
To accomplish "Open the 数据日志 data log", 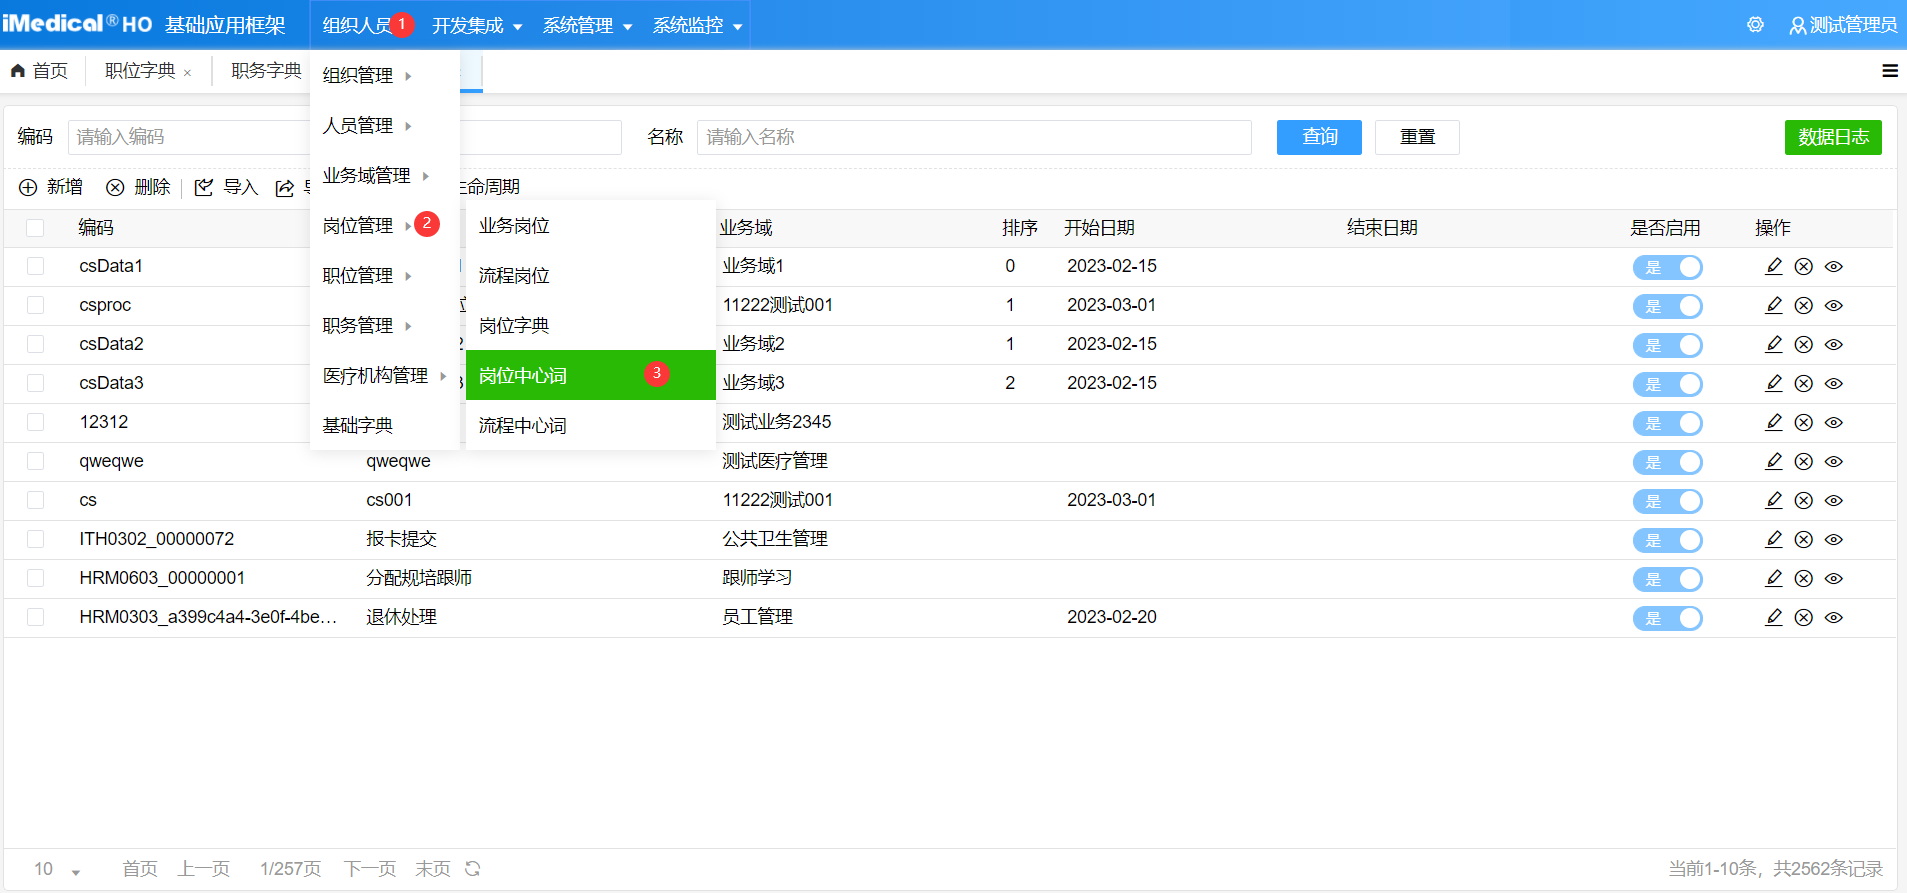I will [x=1833, y=137].
